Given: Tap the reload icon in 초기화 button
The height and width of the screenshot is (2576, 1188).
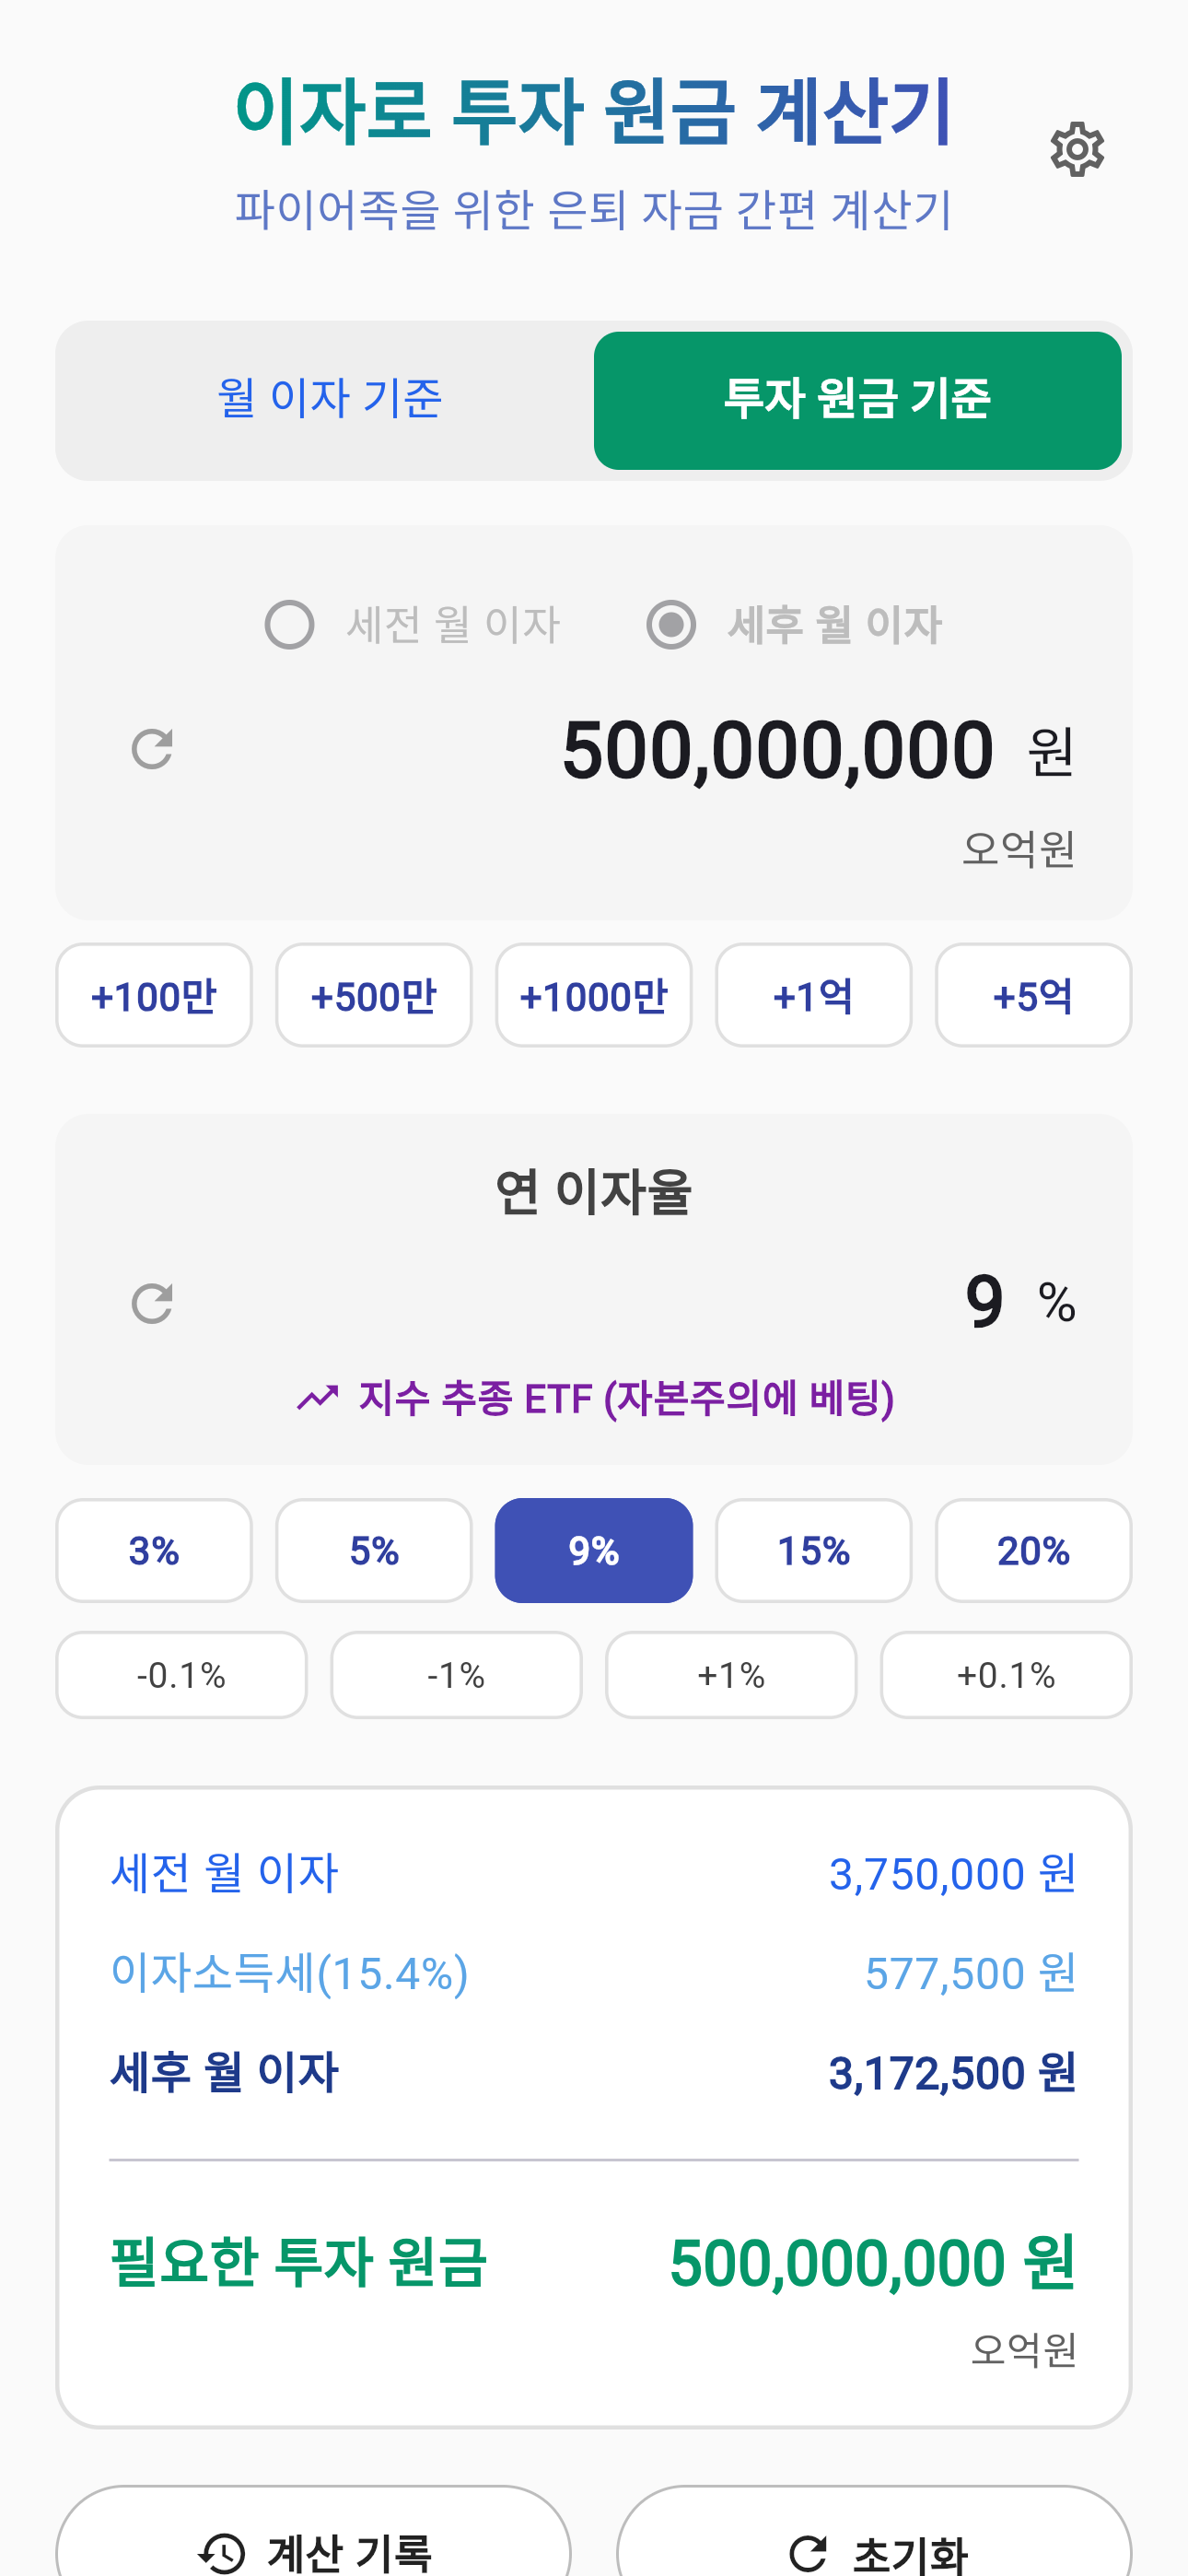Looking at the screenshot, I should 808,2553.
